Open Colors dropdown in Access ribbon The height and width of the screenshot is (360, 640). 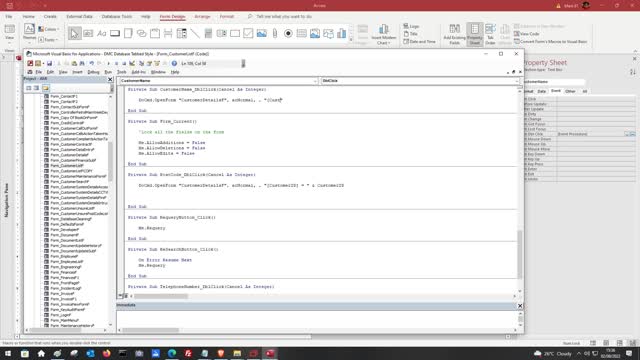[49, 29]
